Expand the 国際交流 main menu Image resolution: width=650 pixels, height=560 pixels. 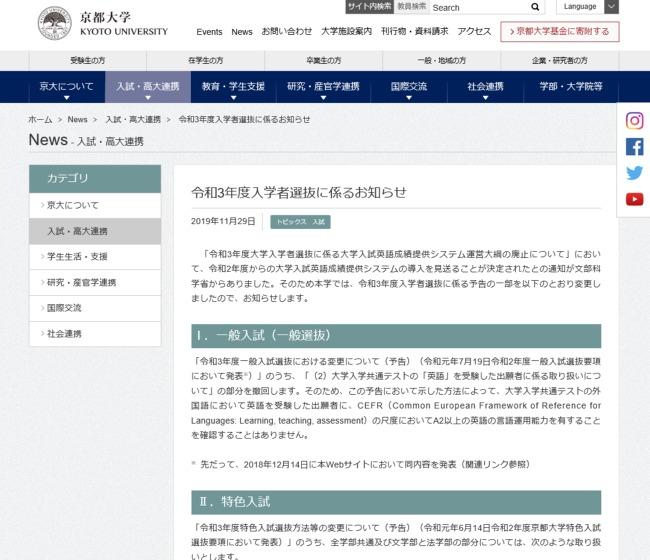pos(409,87)
